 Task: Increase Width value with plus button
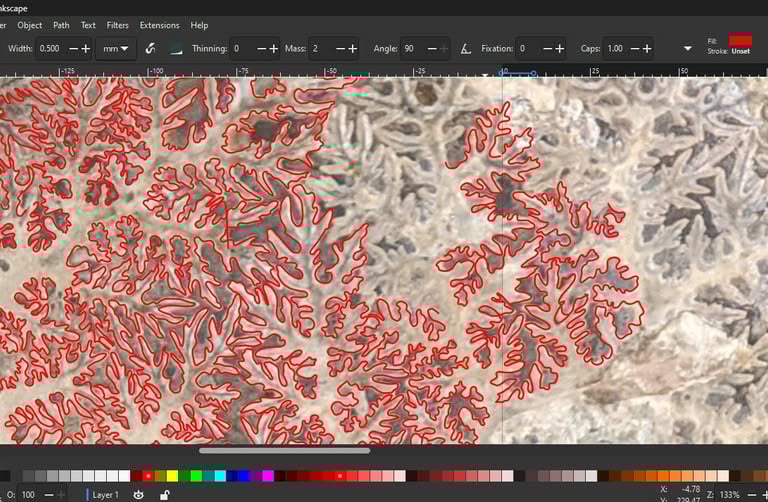[x=86, y=48]
